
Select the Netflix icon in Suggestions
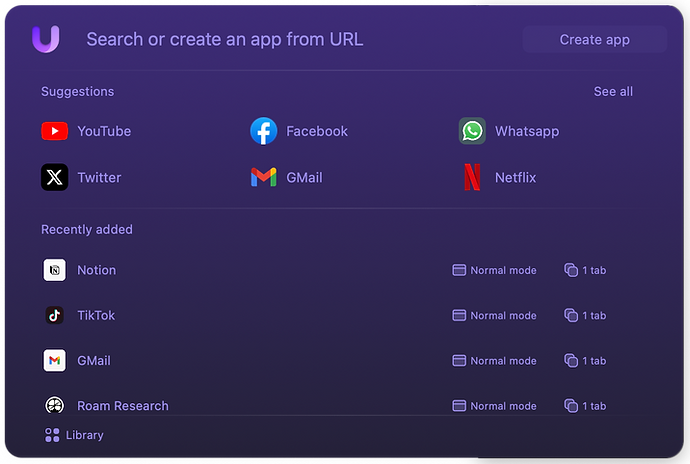tap(472, 177)
